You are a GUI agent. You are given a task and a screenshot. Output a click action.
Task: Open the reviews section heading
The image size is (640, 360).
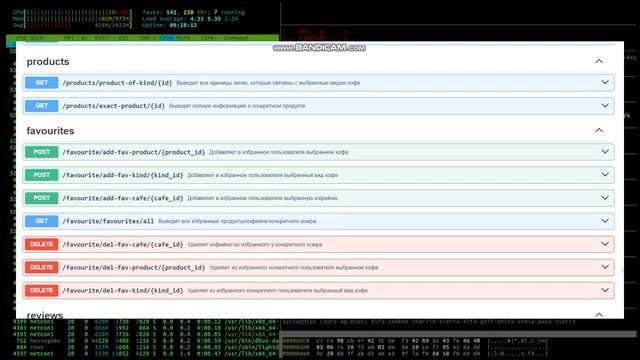45,315
